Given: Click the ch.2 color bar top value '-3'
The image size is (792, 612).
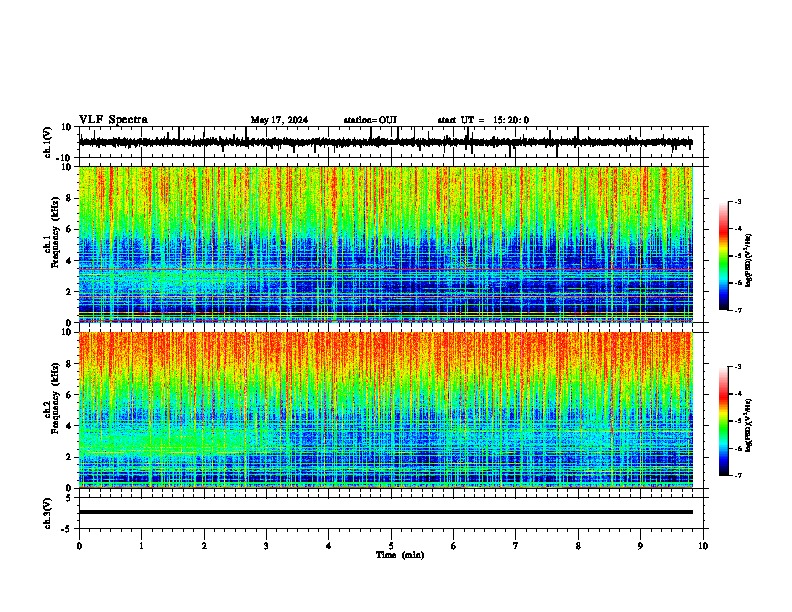Looking at the screenshot, I should [x=738, y=367].
